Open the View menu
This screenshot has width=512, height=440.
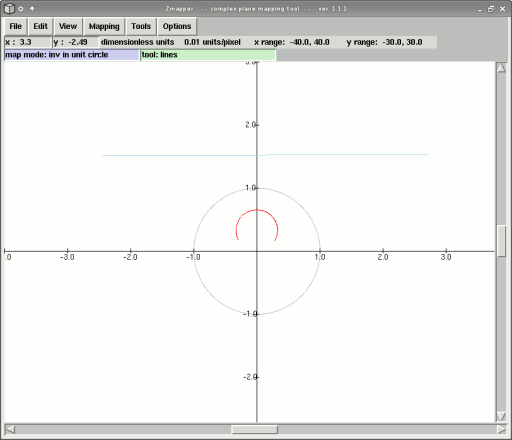point(68,26)
